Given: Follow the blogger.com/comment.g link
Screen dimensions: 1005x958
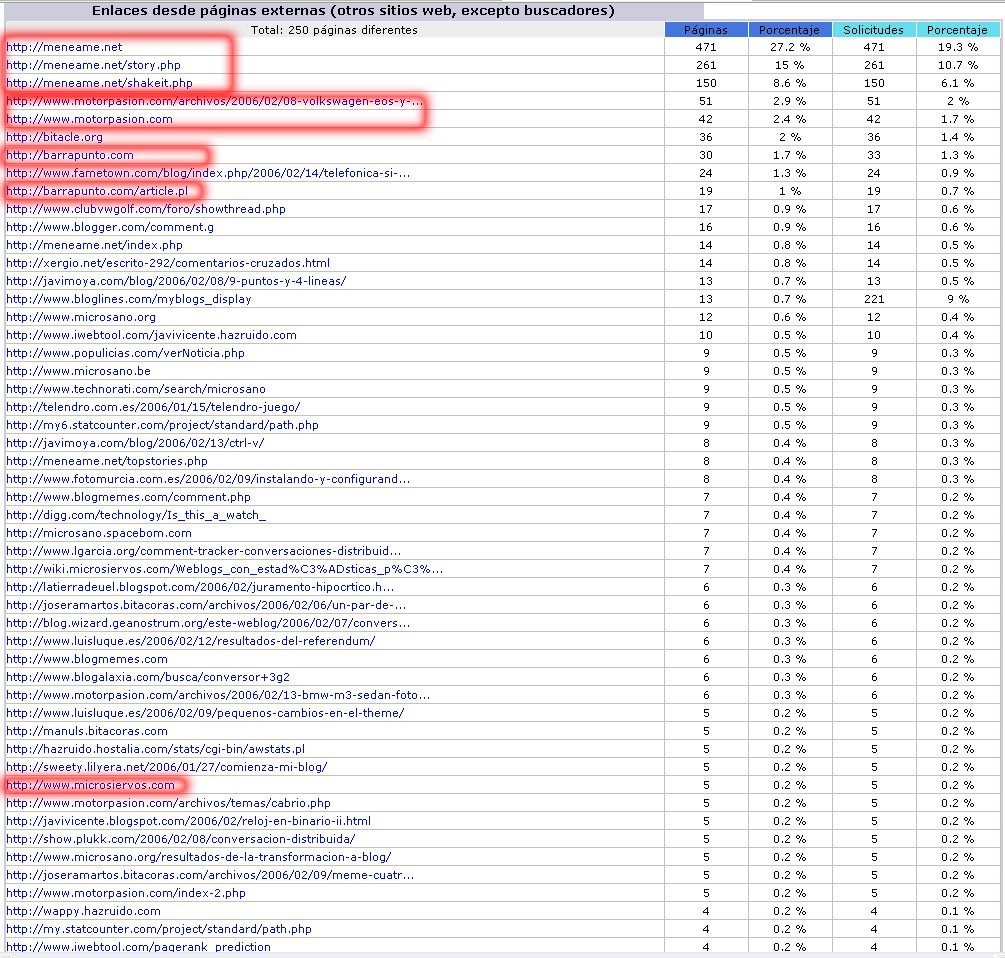Looking at the screenshot, I should click(x=110, y=226).
